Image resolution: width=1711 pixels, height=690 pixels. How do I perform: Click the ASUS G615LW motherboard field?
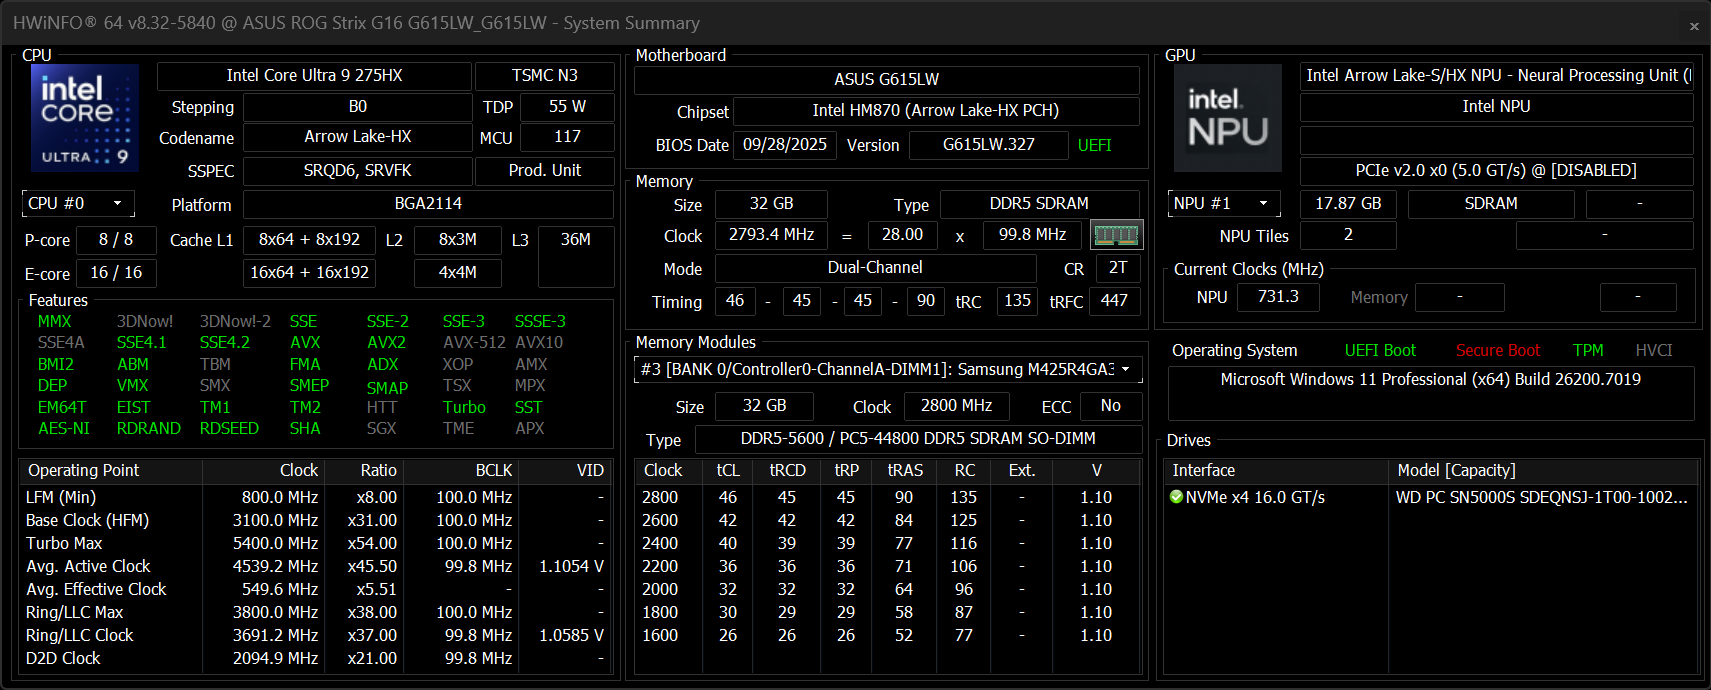[887, 80]
